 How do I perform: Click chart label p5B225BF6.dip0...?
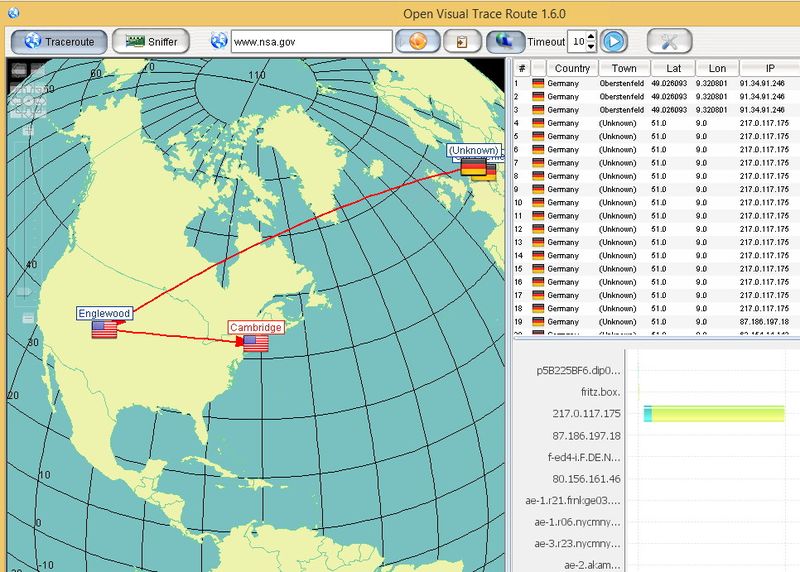(578, 370)
